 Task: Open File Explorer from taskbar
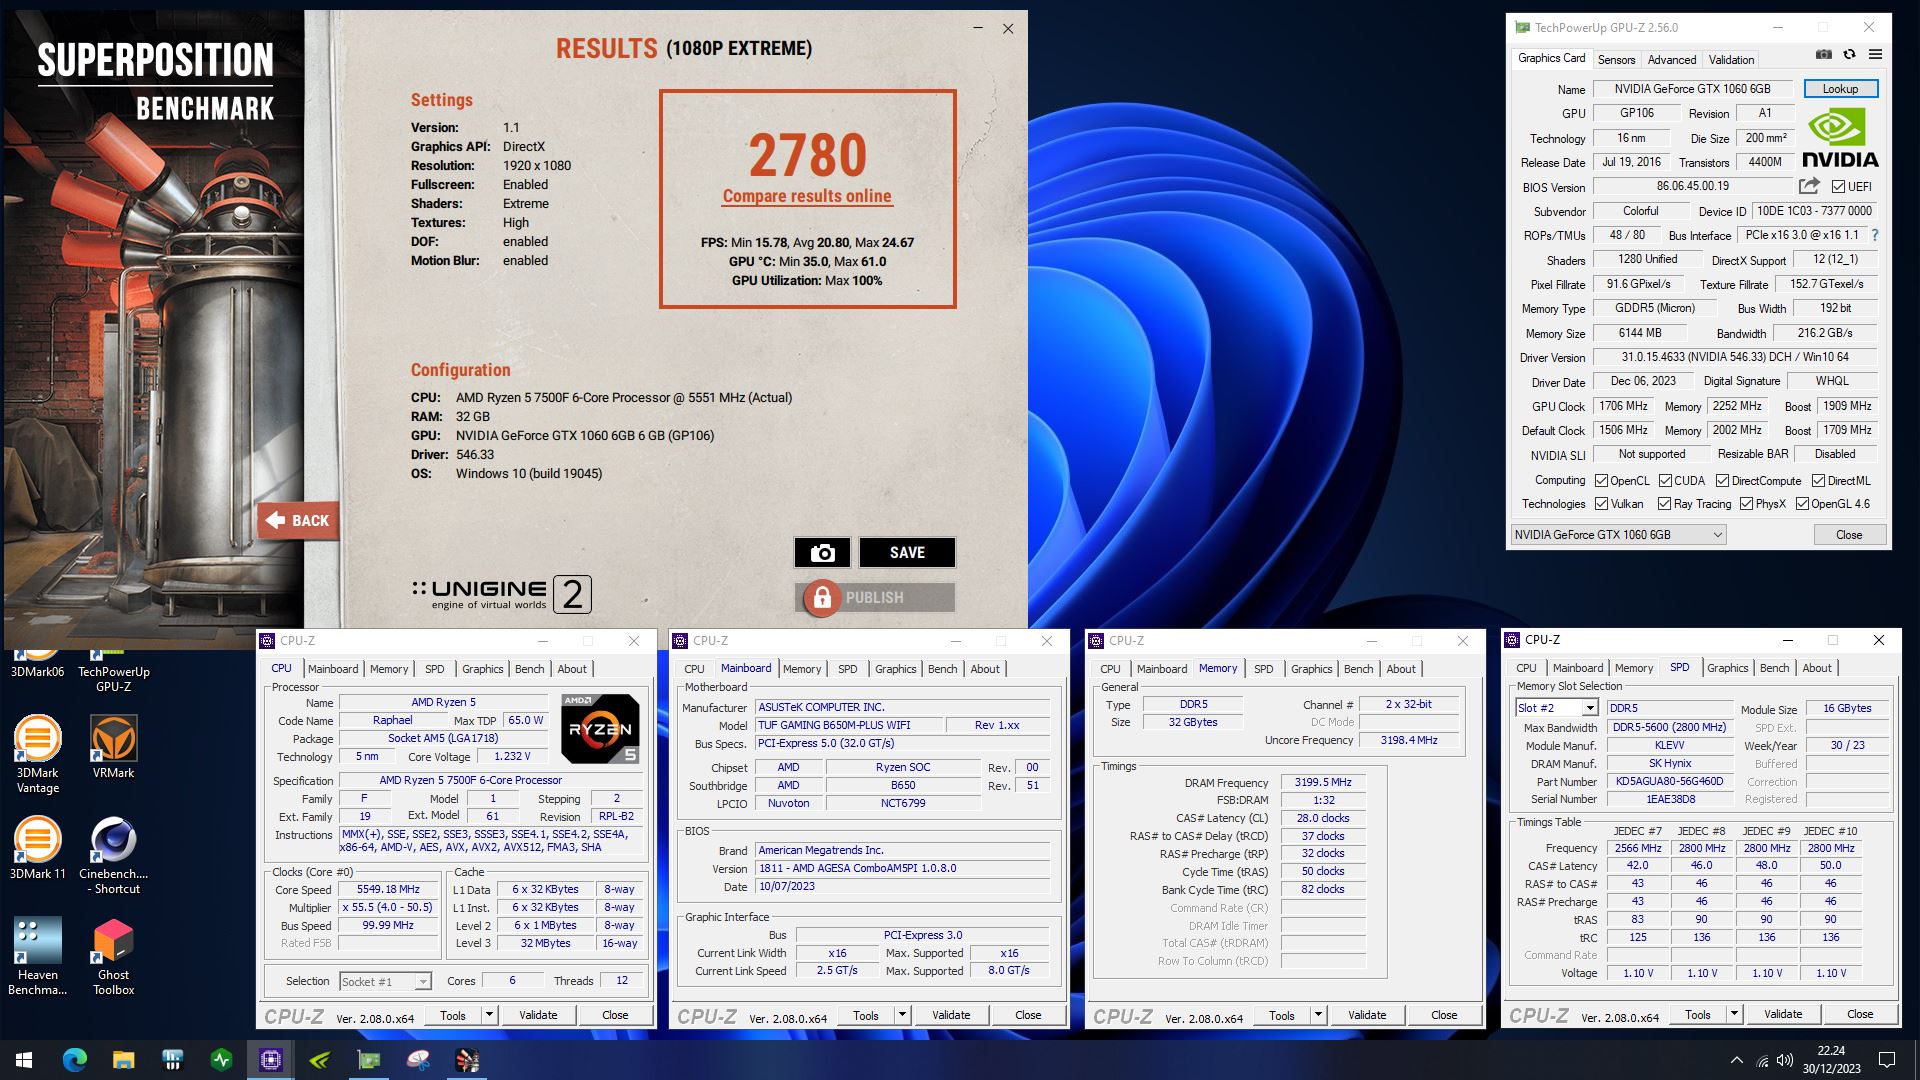click(123, 1059)
